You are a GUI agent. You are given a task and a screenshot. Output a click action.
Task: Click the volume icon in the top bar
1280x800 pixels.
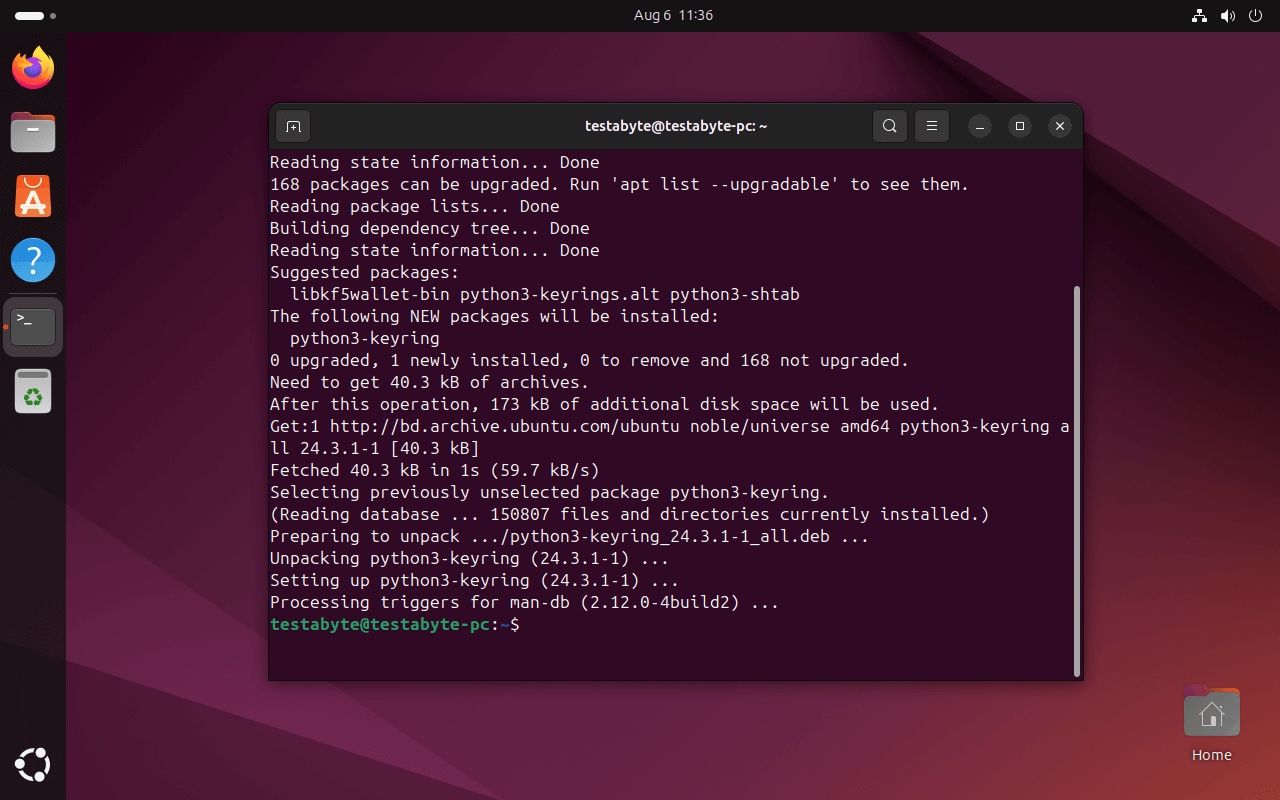1228,15
